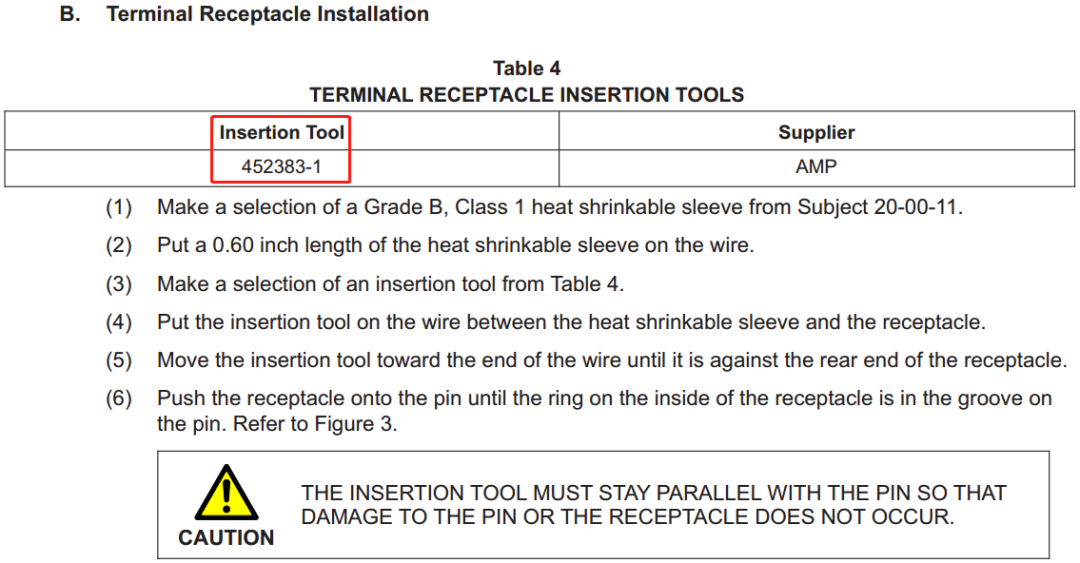Viewport: 1080px width, 563px height.
Task: Click the 452383-1 part number cell
Action: [x=282, y=167]
